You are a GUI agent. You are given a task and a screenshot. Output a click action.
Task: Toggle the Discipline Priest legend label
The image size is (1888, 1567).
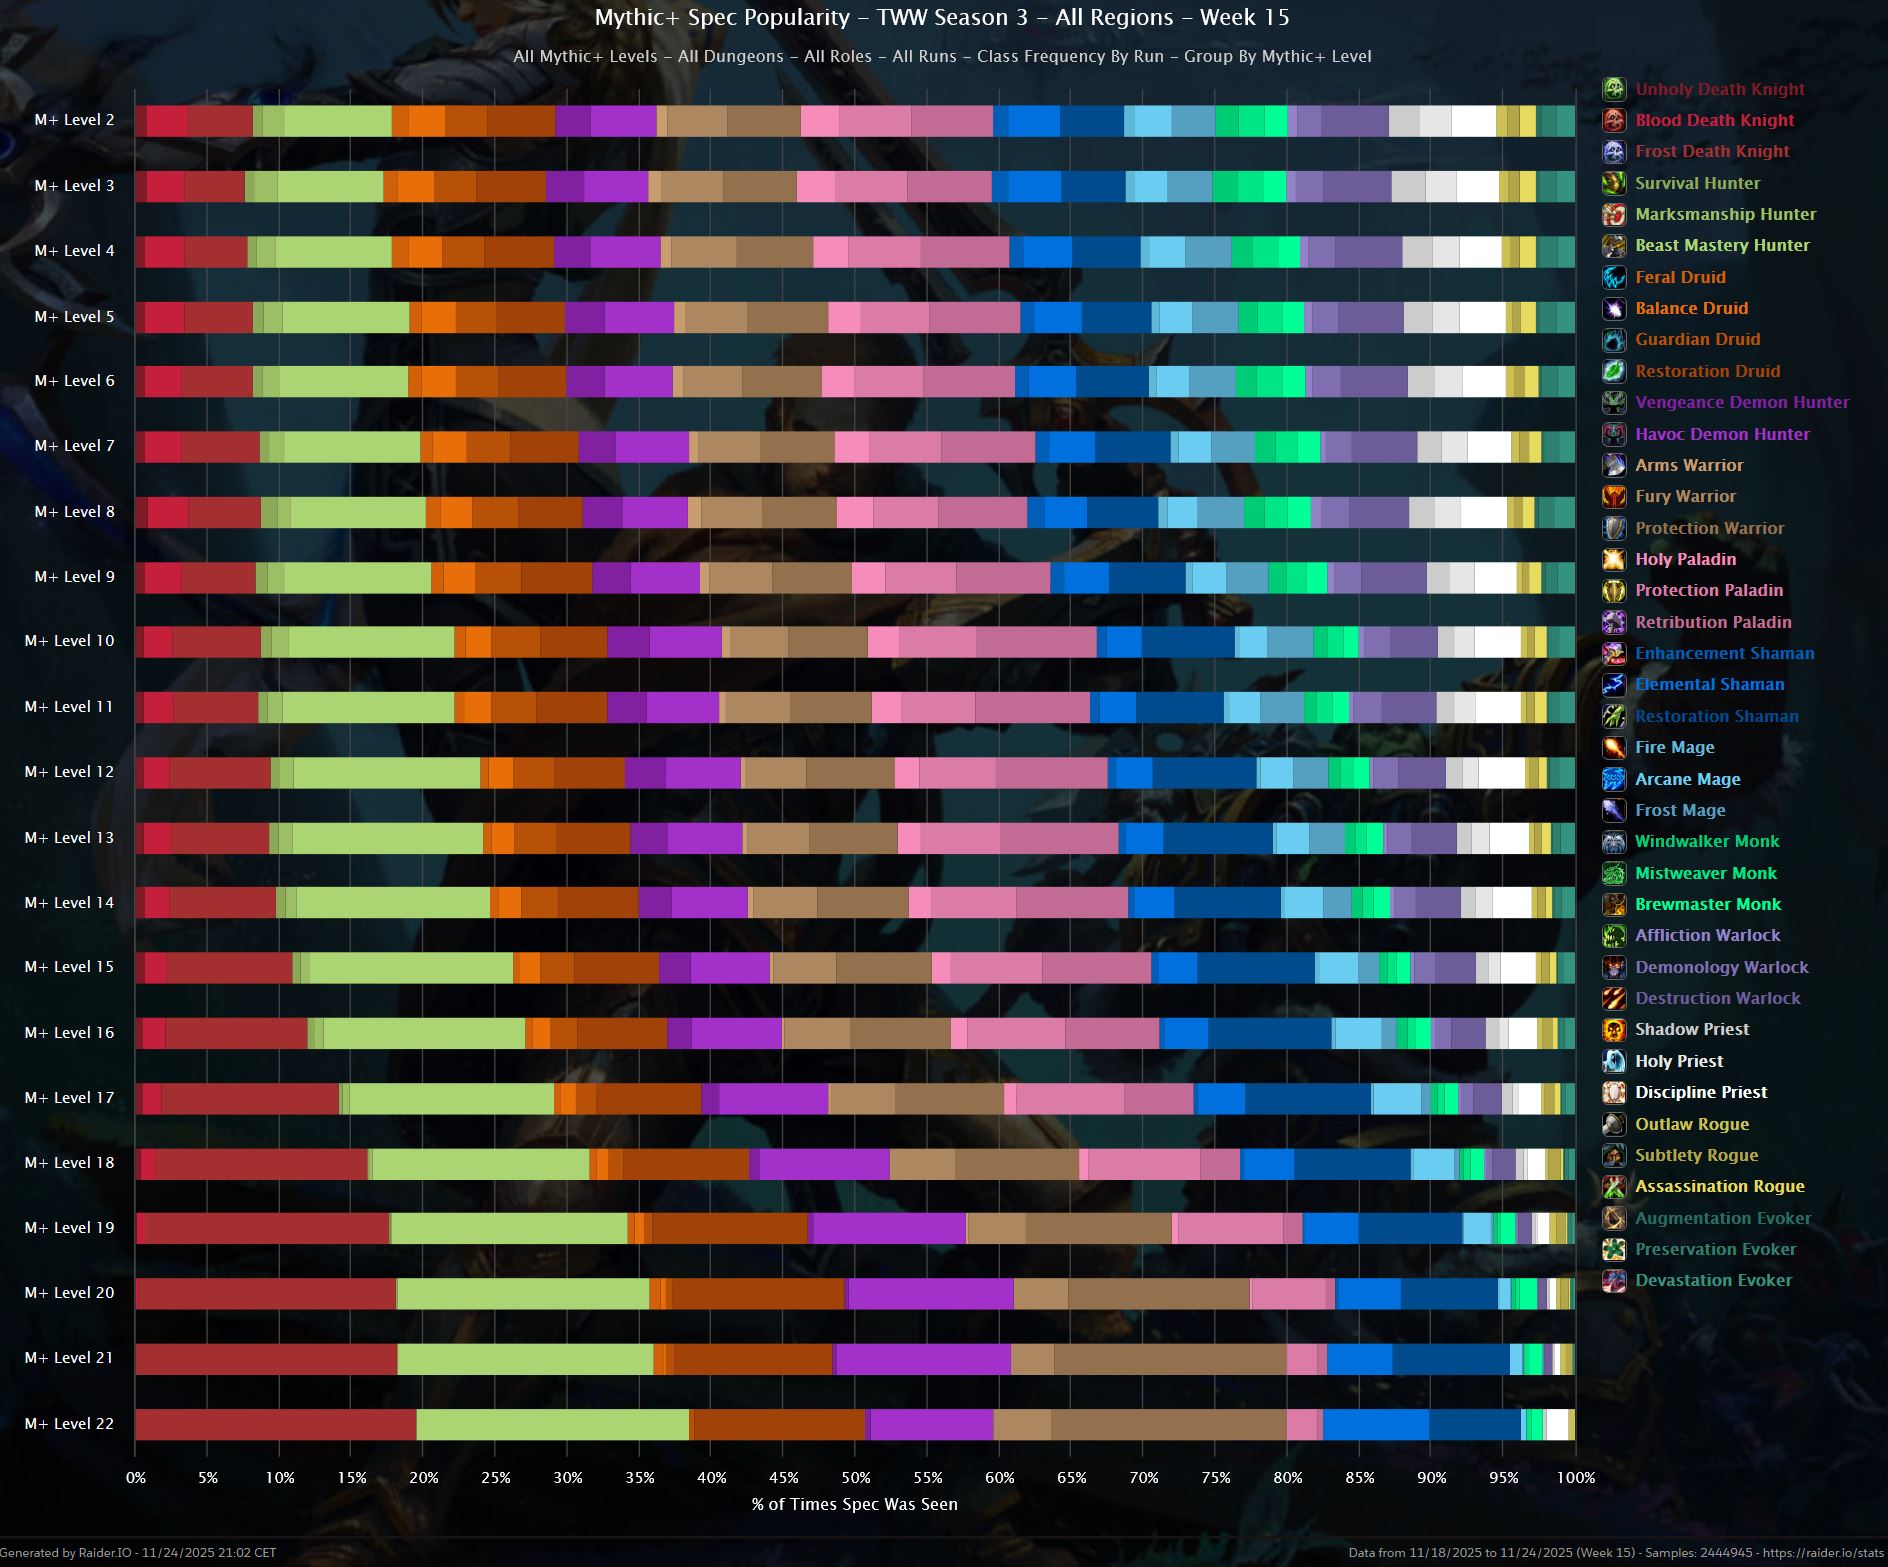(1700, 1092)
